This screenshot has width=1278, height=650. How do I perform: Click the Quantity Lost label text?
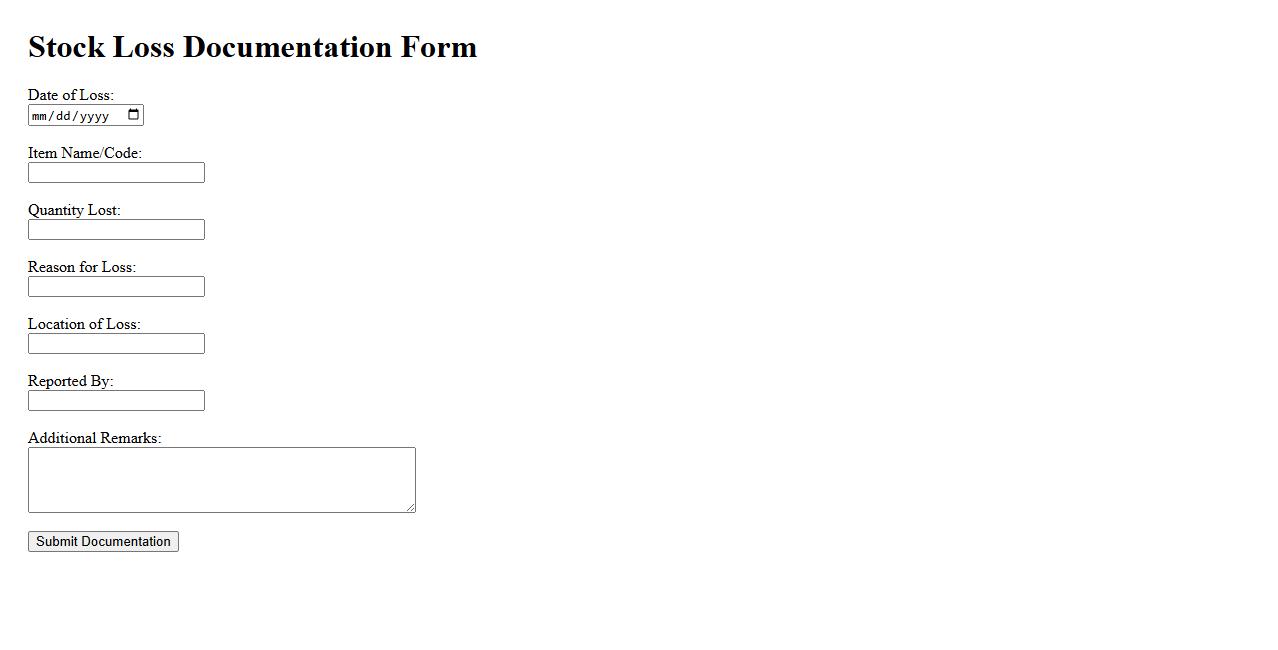tap(74, 210)
